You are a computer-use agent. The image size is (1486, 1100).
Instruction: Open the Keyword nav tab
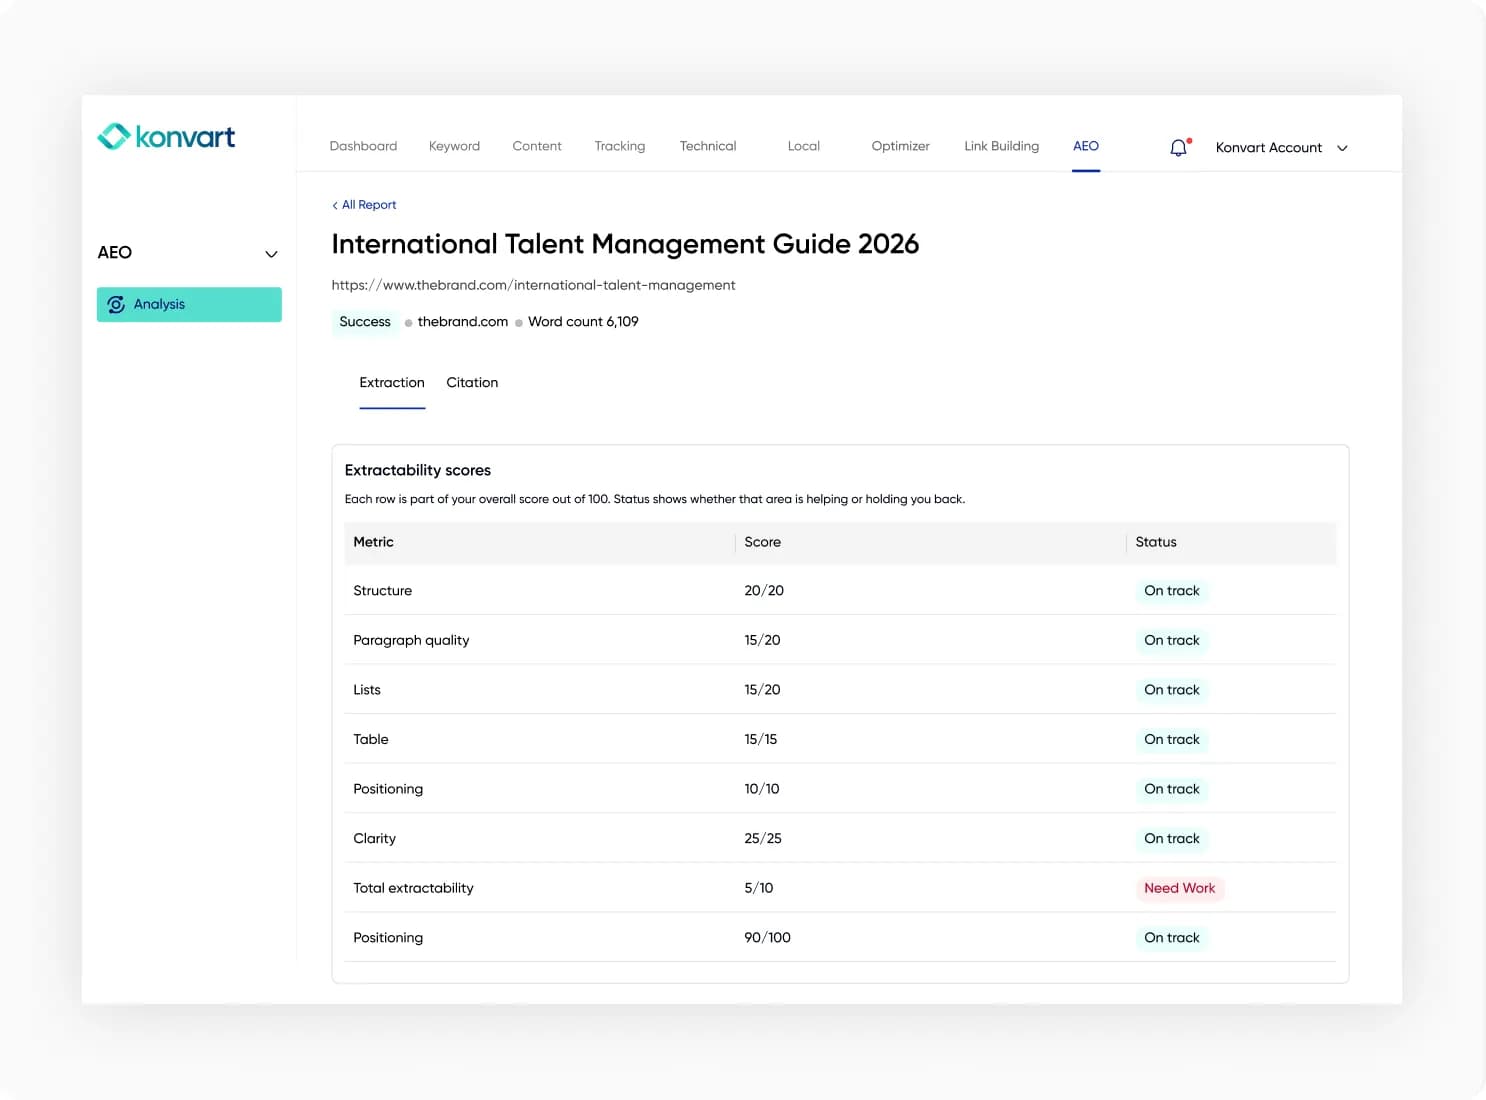454,146
